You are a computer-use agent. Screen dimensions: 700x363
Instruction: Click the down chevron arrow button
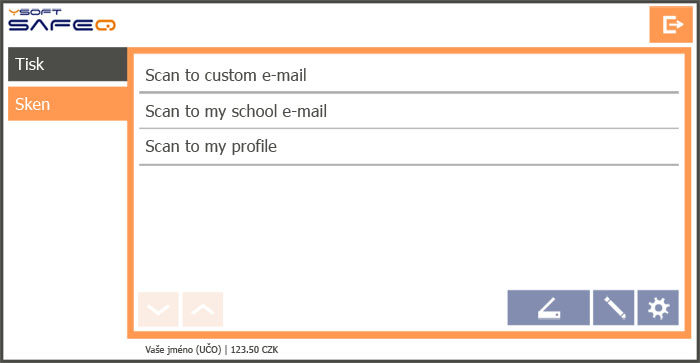pos(158,309)
